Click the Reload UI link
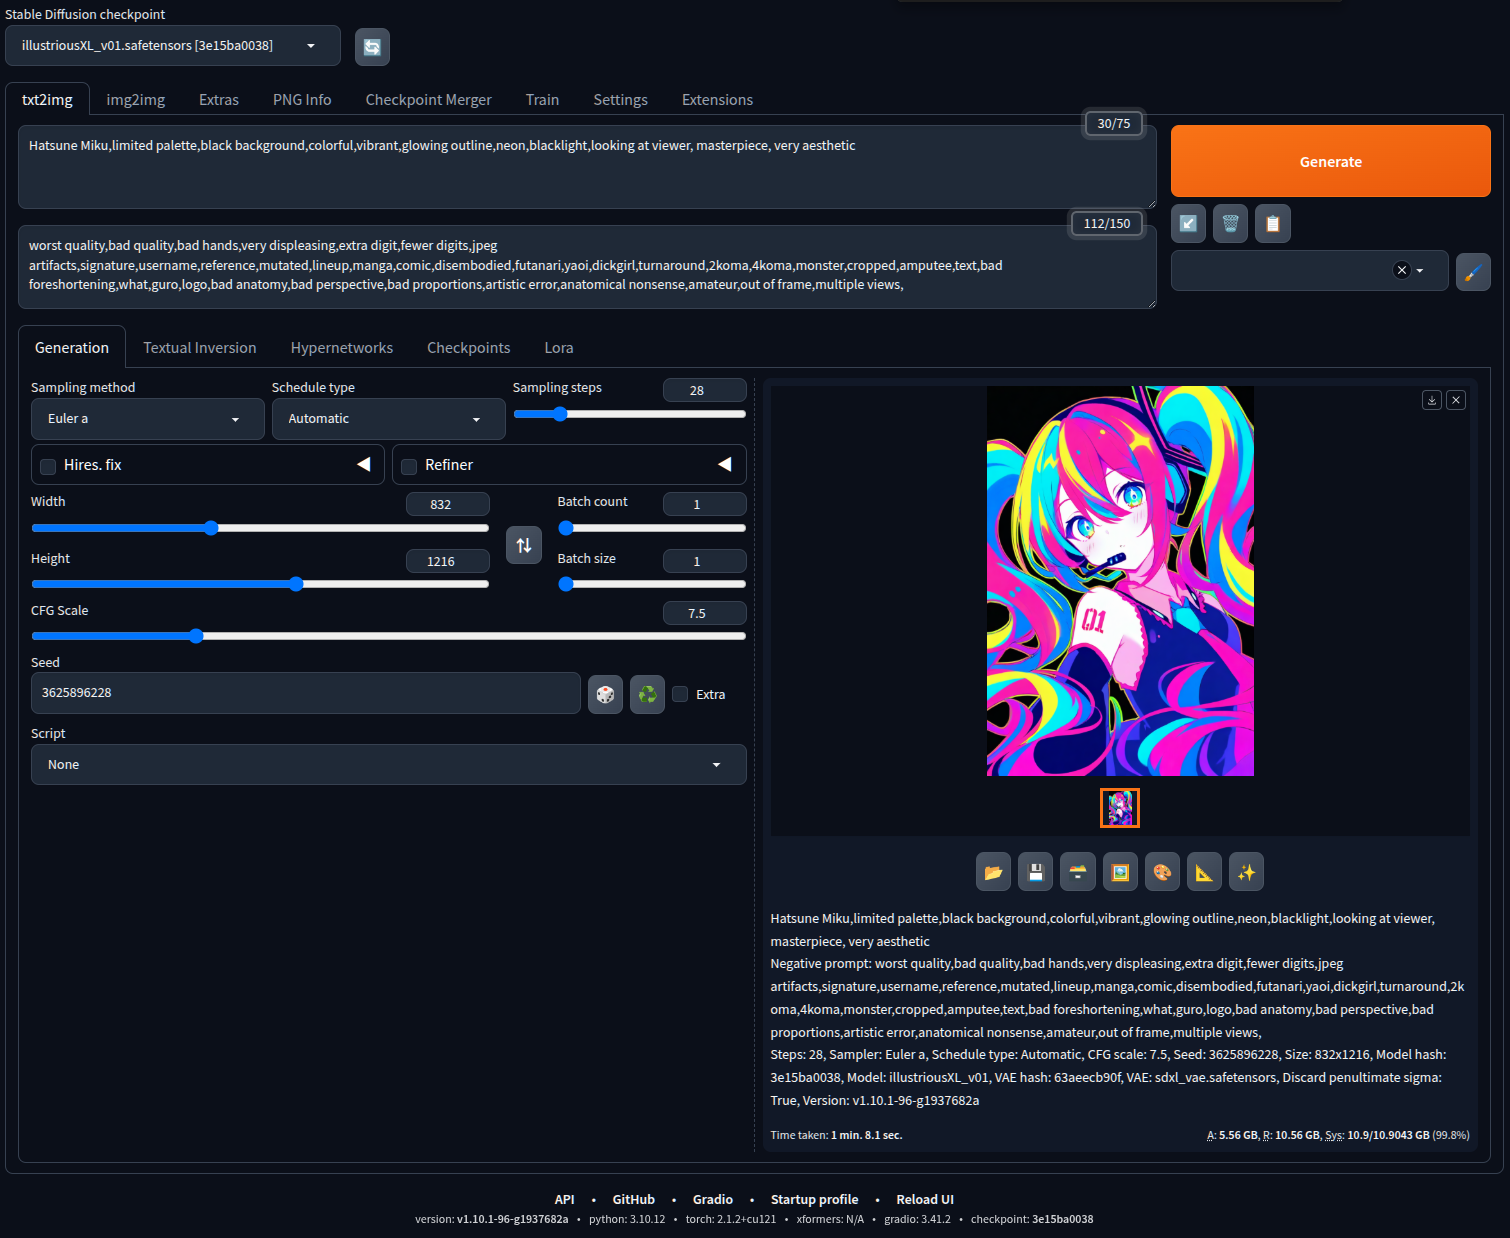Viewport: 1510px width, 1238px height. pyautogui.click(x=925, y=1200)
